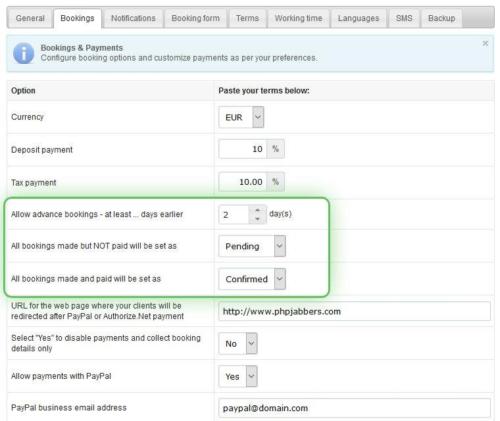Click 'All bookings made but NOT paid' label
Image resolution: width=500 pixels, height=421 pixels.
tap(94, 246)
